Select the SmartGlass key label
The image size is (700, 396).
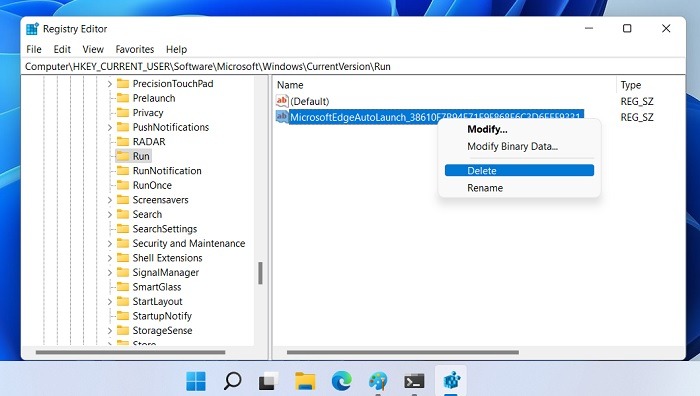(157, 287)
